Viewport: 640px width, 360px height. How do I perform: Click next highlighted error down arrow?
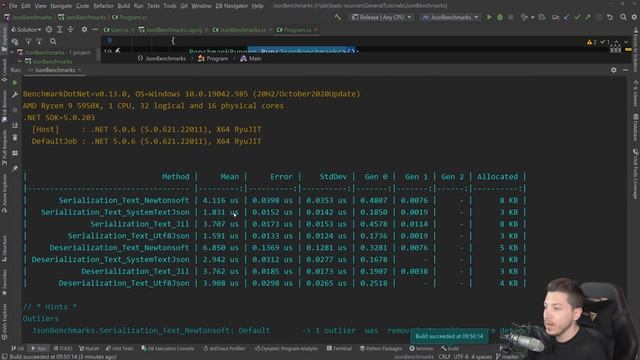point(626,42)
